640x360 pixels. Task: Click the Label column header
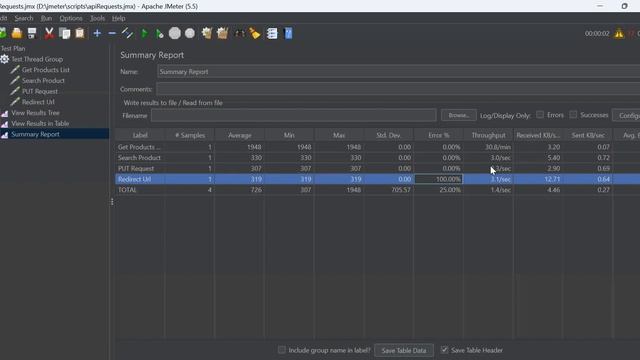point(140,135)
